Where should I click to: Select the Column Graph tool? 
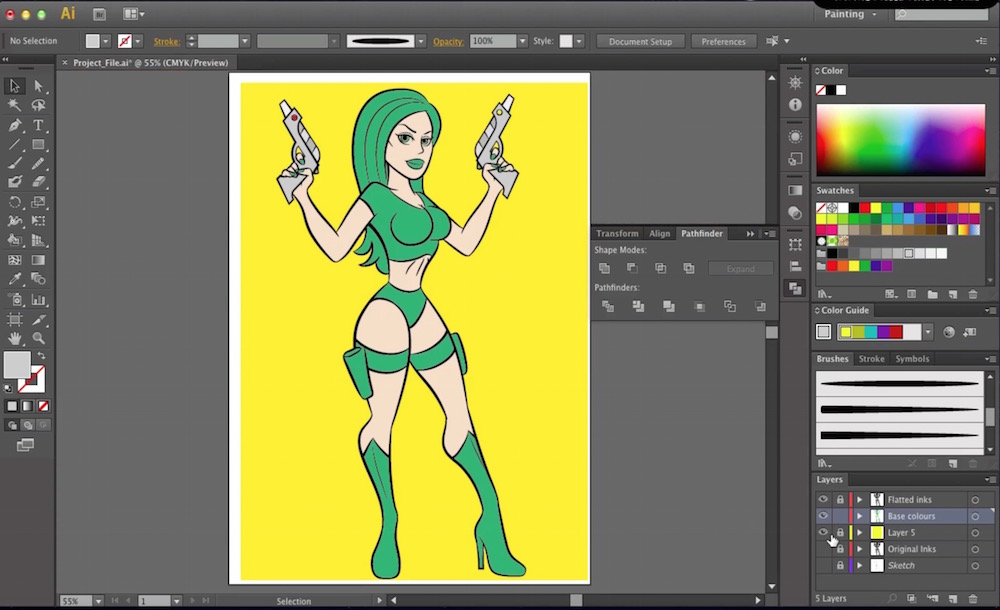point(38,299)
